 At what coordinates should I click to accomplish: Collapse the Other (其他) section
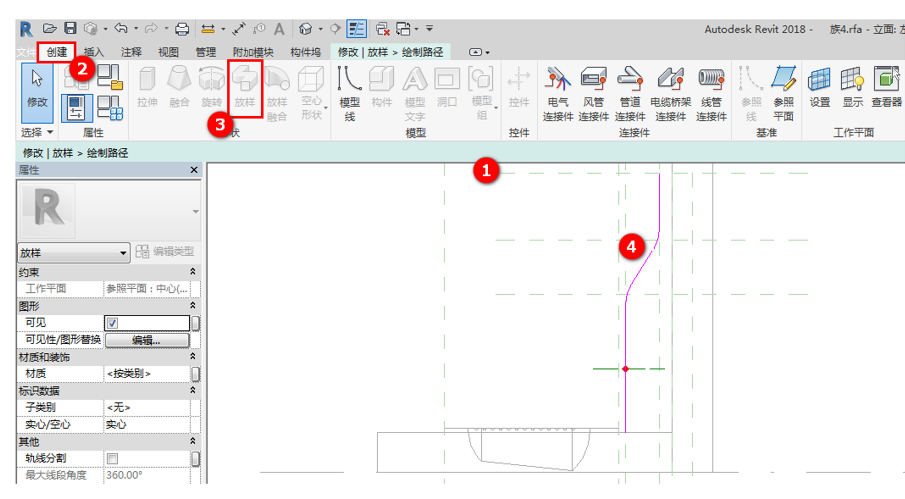[193, 441]
